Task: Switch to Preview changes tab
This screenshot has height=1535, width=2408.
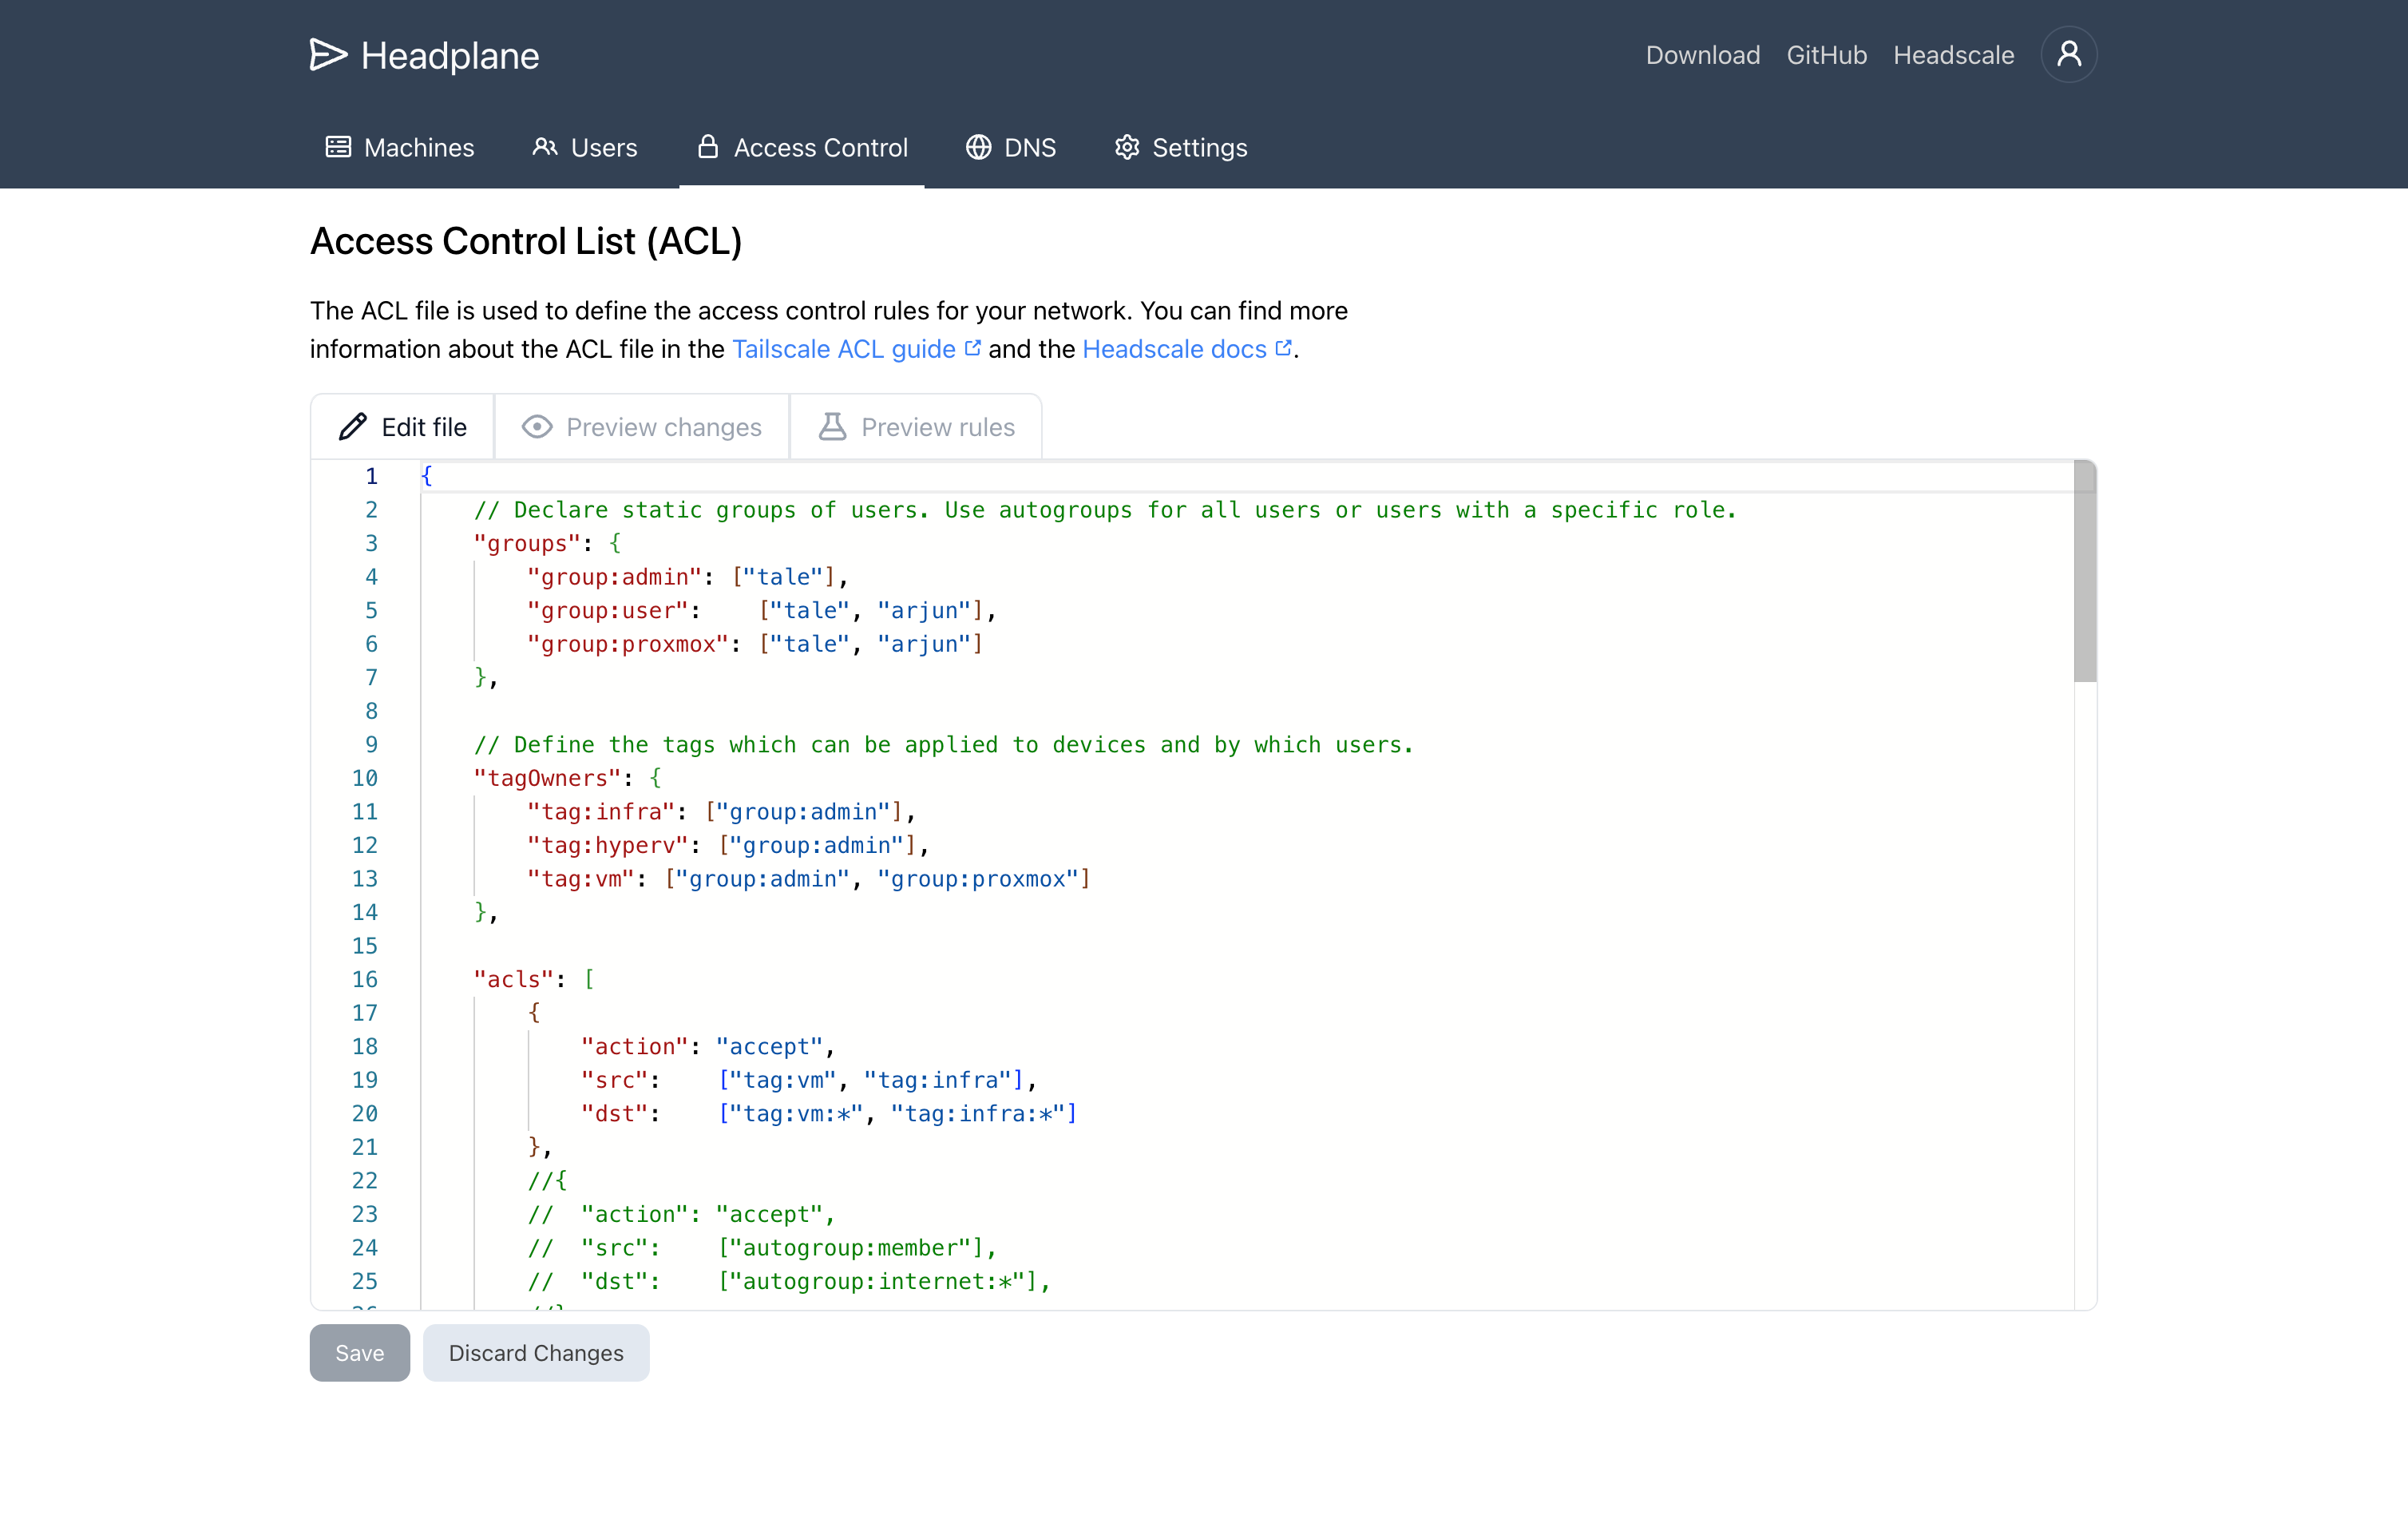Action: pos(642,427)
